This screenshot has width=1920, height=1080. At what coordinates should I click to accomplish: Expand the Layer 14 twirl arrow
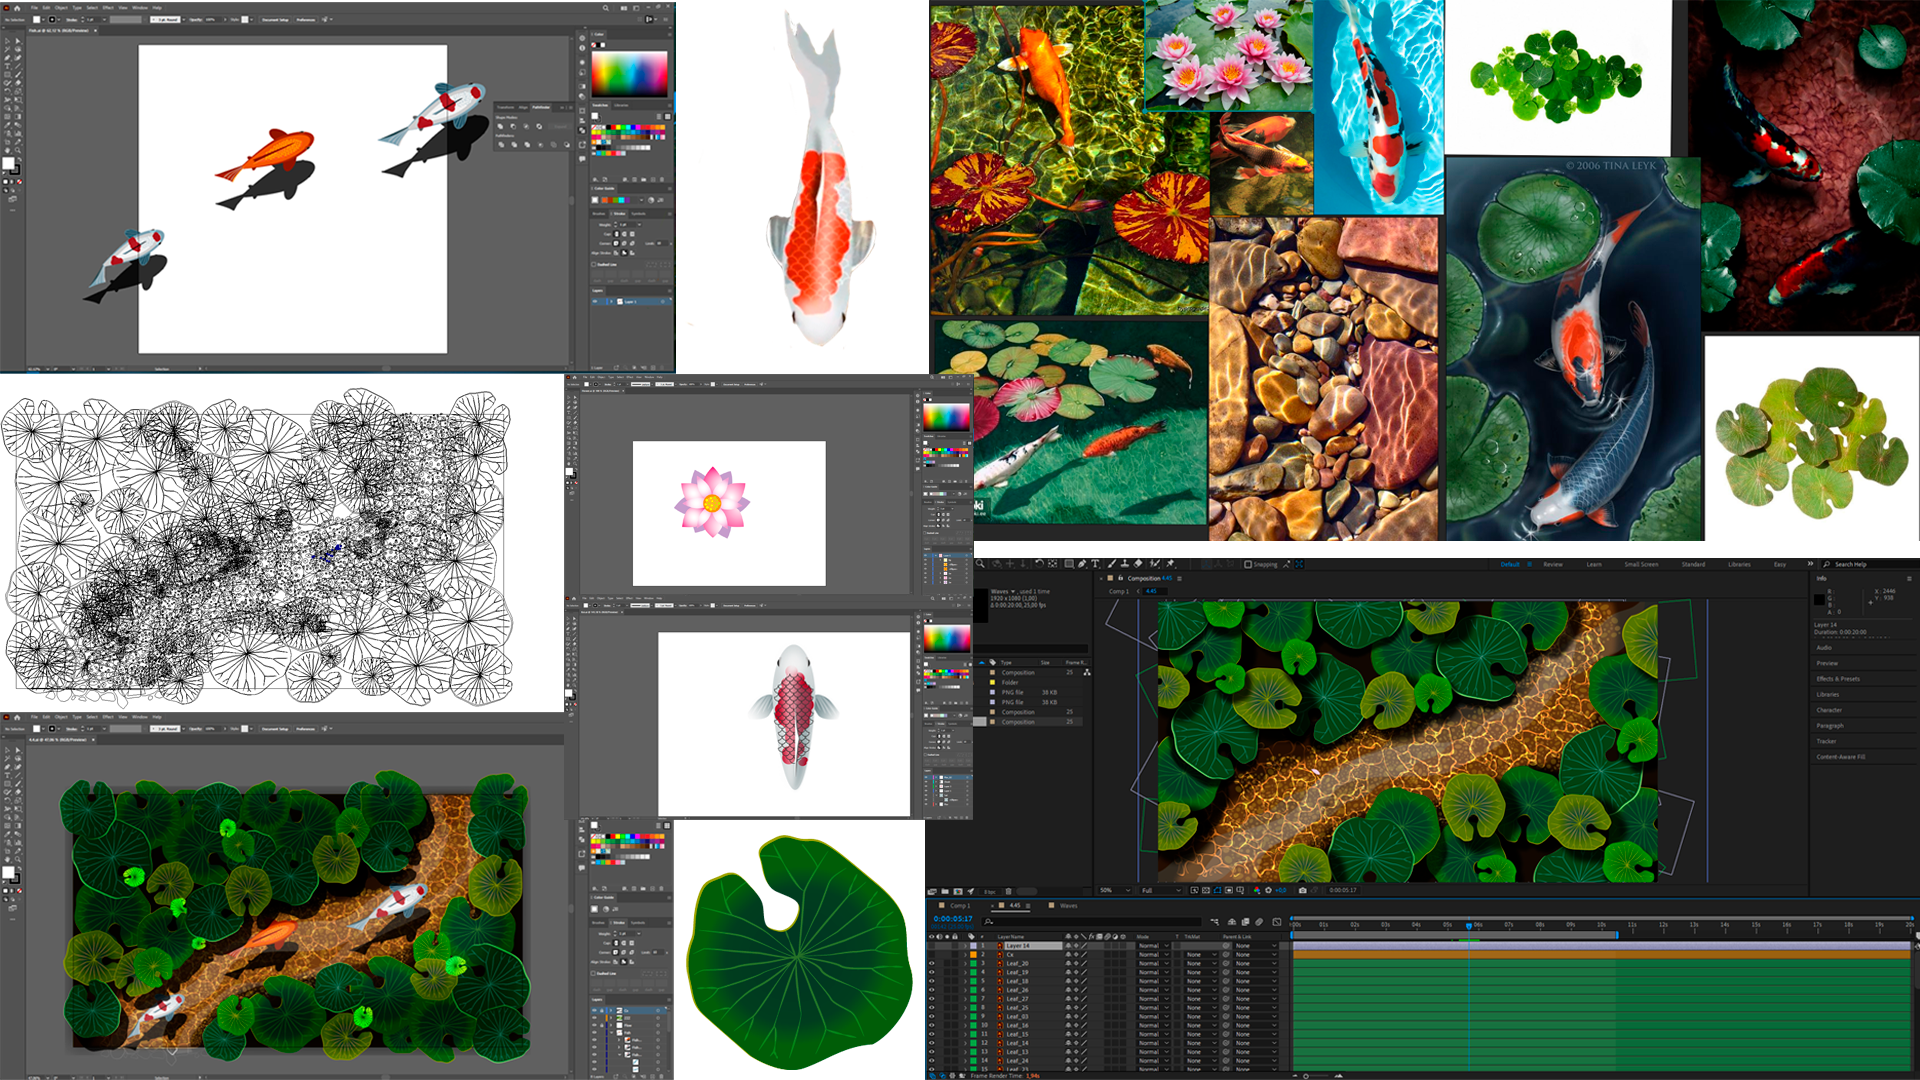point(966,946)
